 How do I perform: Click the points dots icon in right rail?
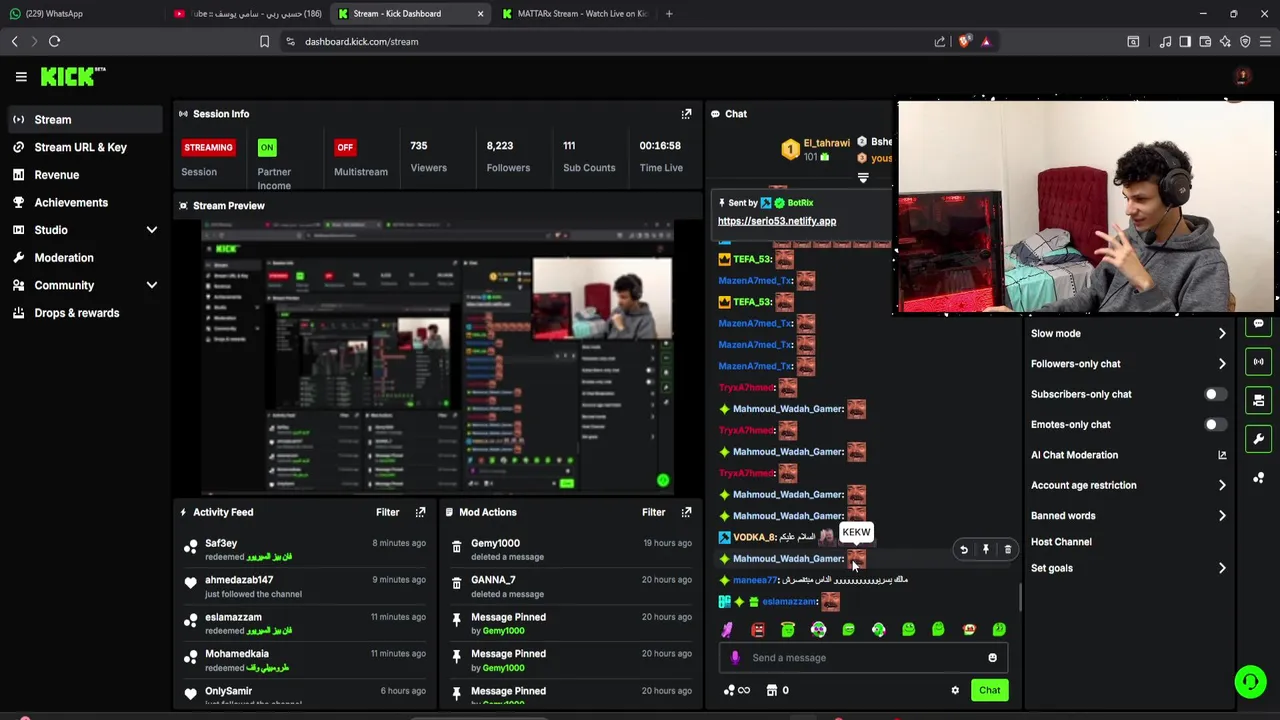tap(1258, 477)
